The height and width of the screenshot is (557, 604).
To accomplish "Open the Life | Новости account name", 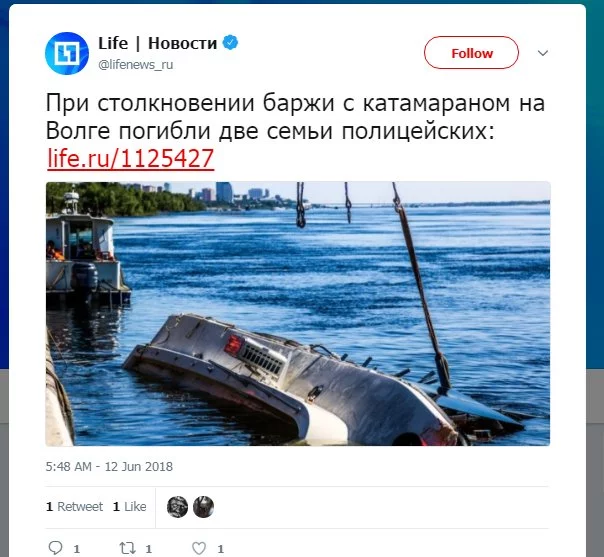I will click(158, 43).
